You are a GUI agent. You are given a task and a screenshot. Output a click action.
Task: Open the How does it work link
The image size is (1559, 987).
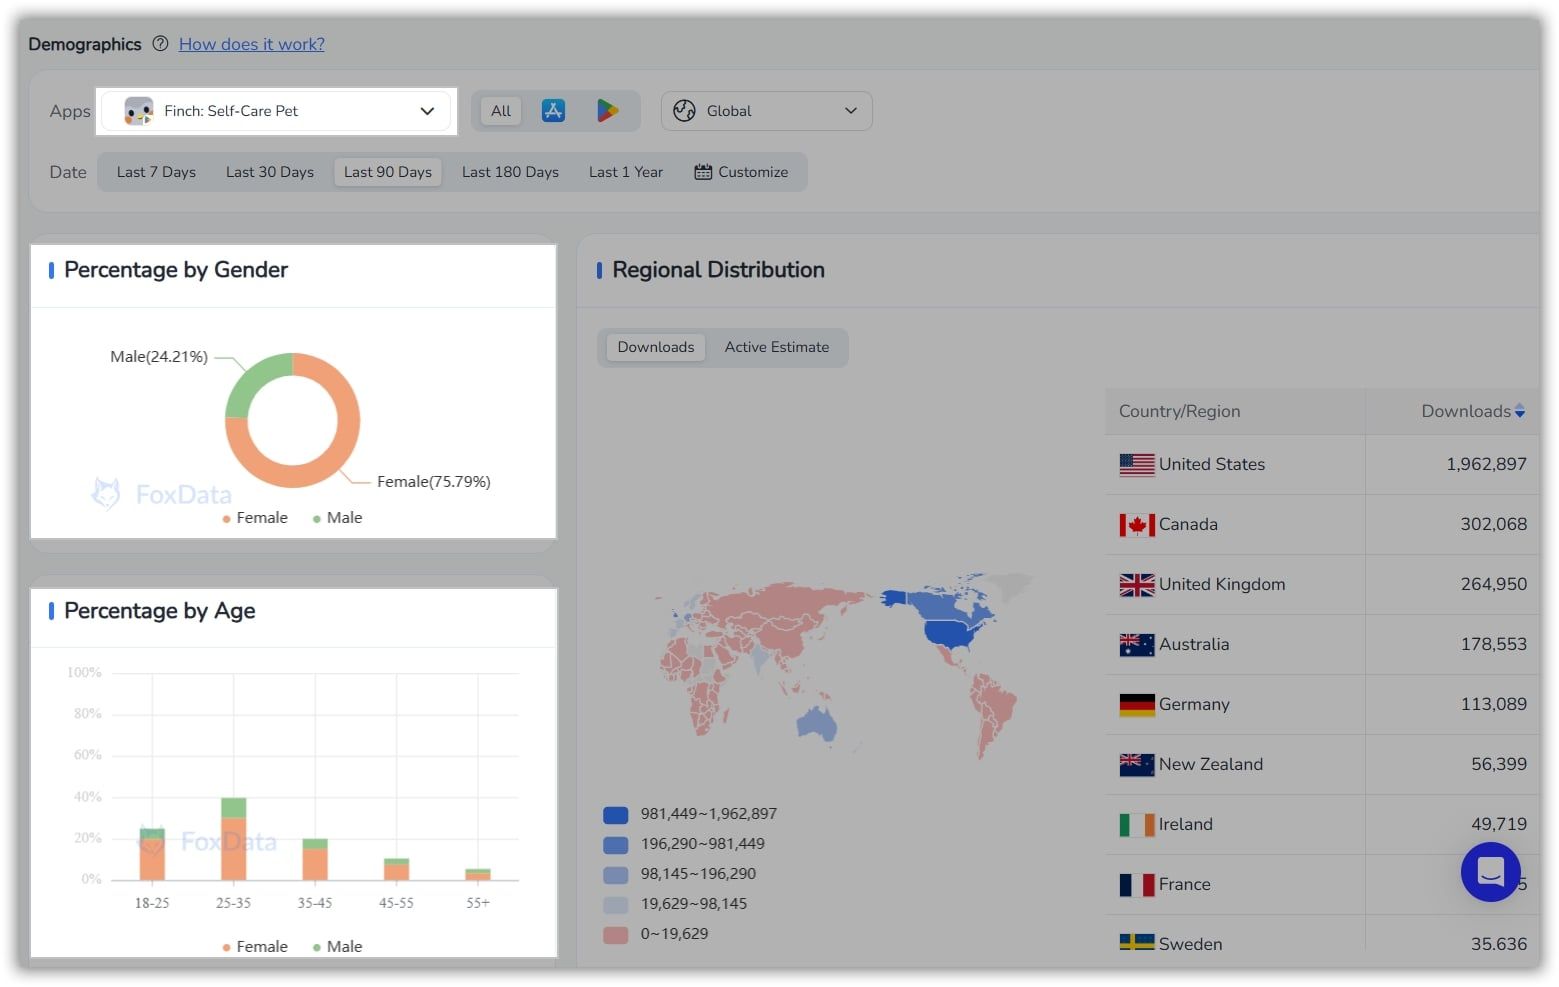coord(252,44)
